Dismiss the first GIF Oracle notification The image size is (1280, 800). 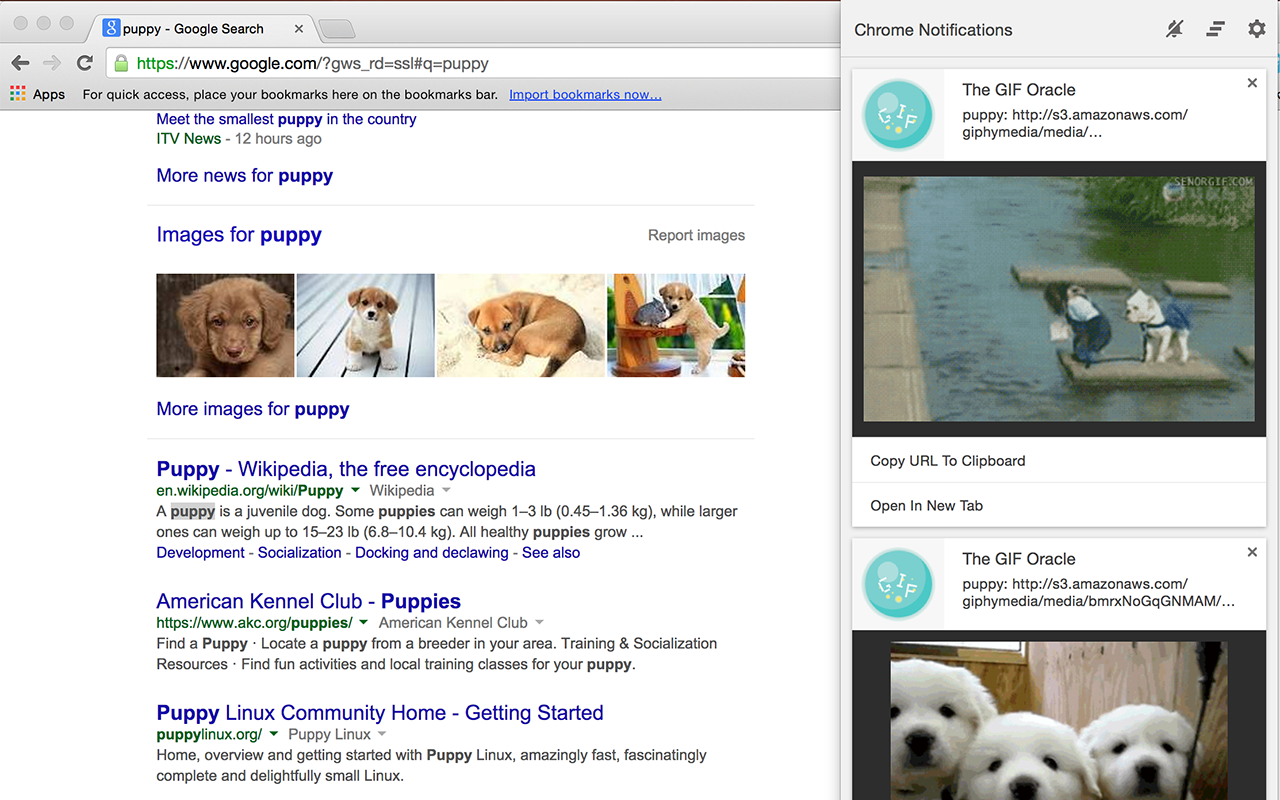coord(1252,83)
